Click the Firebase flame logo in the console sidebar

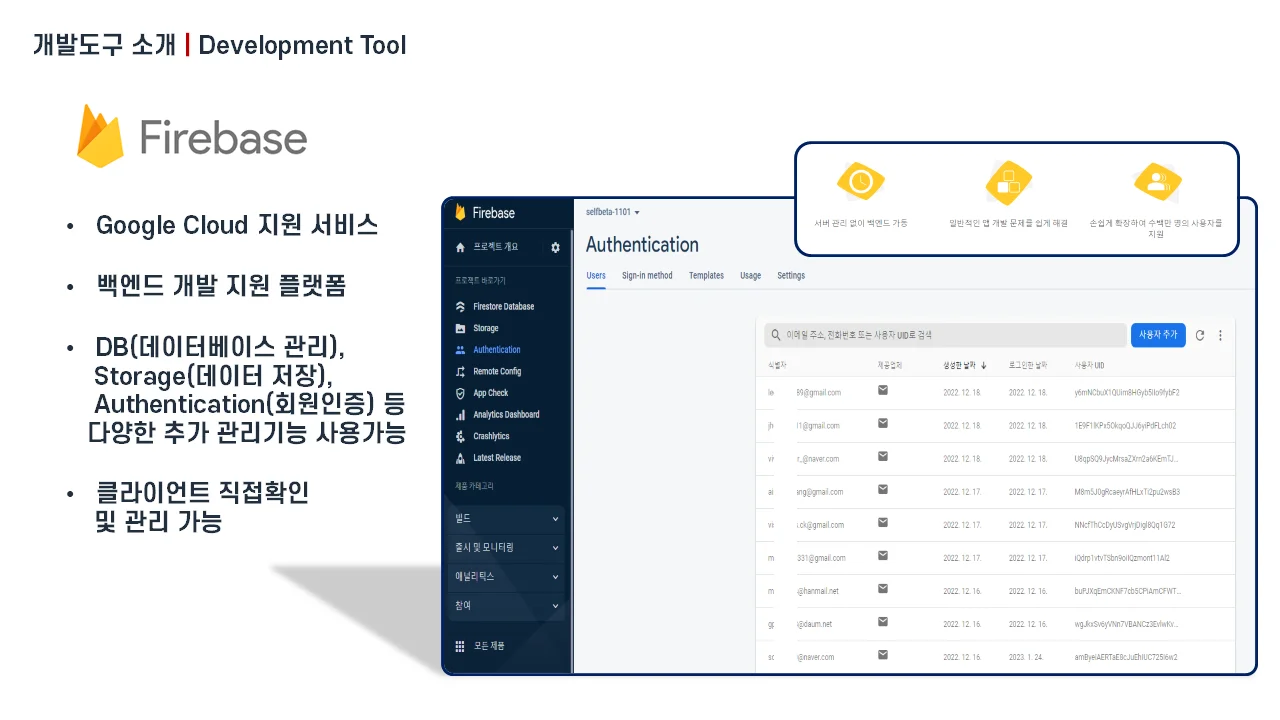[x=460, y=212]
